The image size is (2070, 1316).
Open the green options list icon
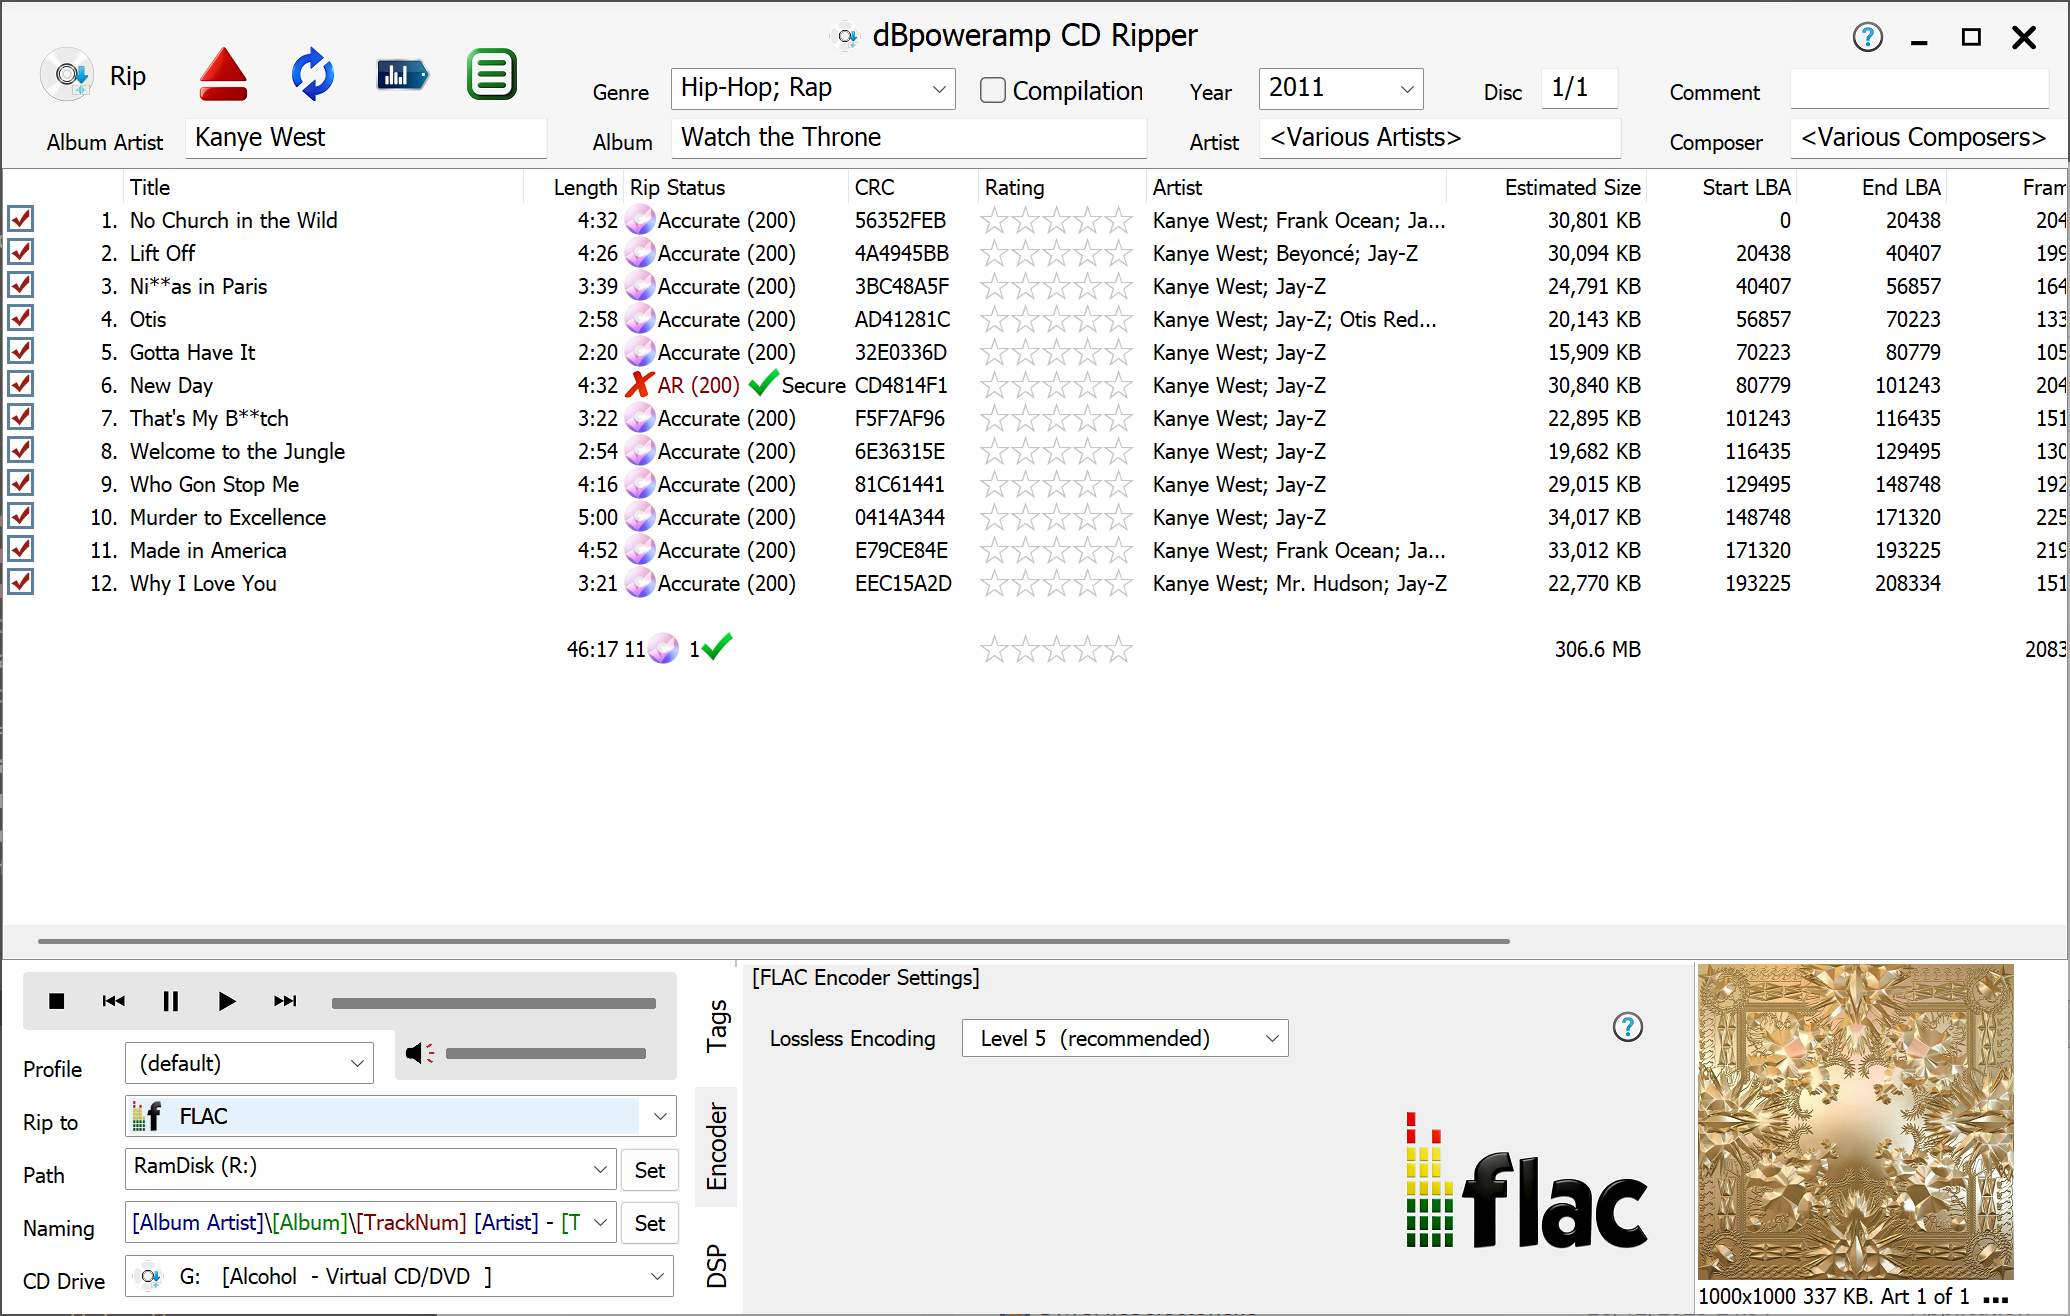tap(491, 75)
